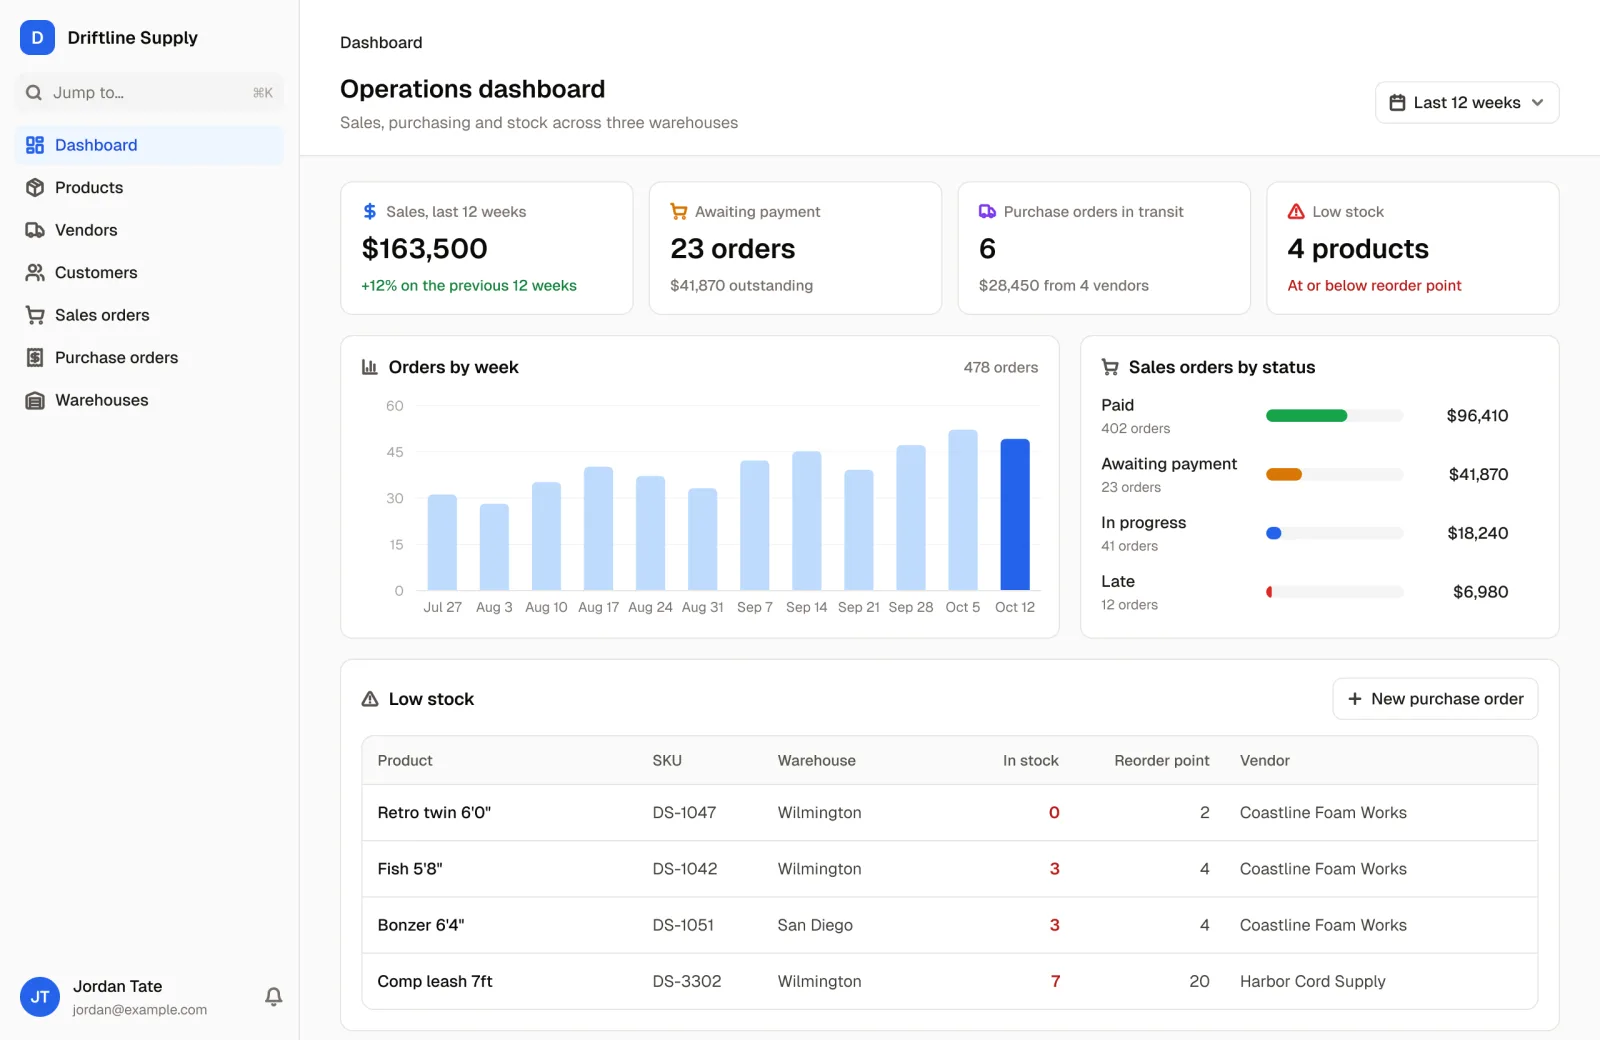Click the Retro twin 6'0" product row
This screenshot has height=1040, width=1600.
coord(949,813)
